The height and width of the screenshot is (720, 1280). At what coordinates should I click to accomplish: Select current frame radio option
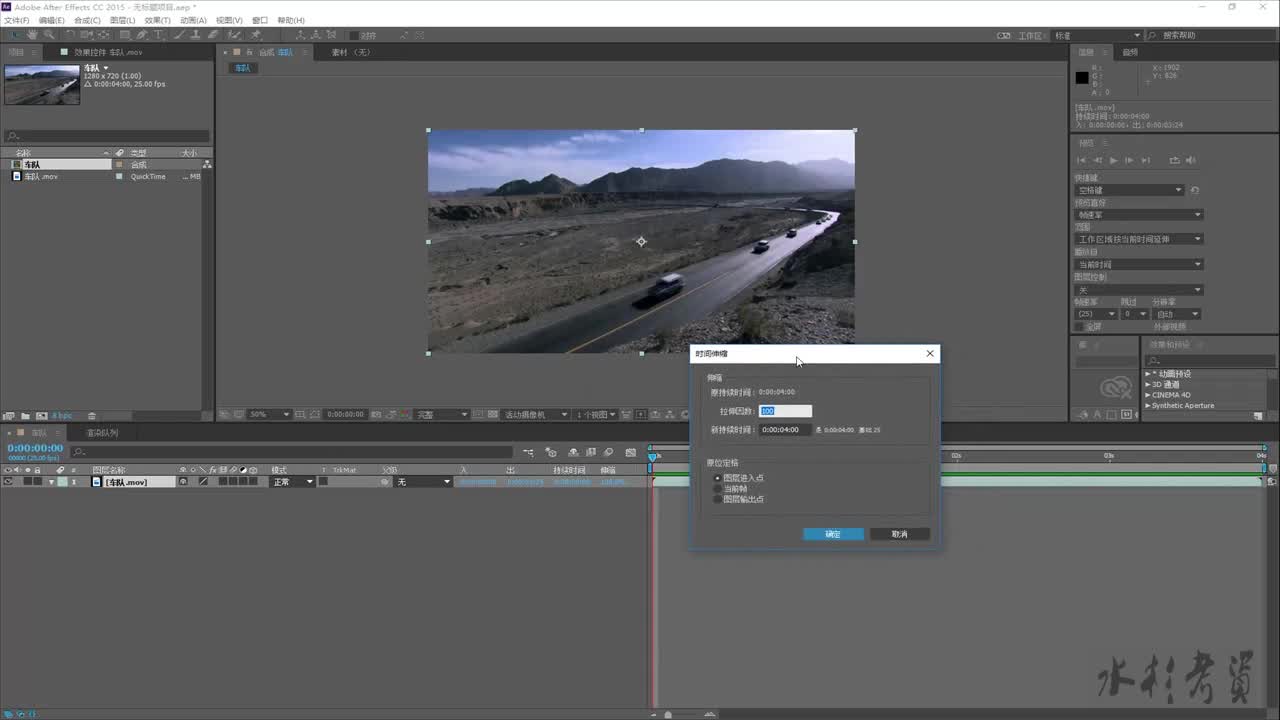pos(717,488)
